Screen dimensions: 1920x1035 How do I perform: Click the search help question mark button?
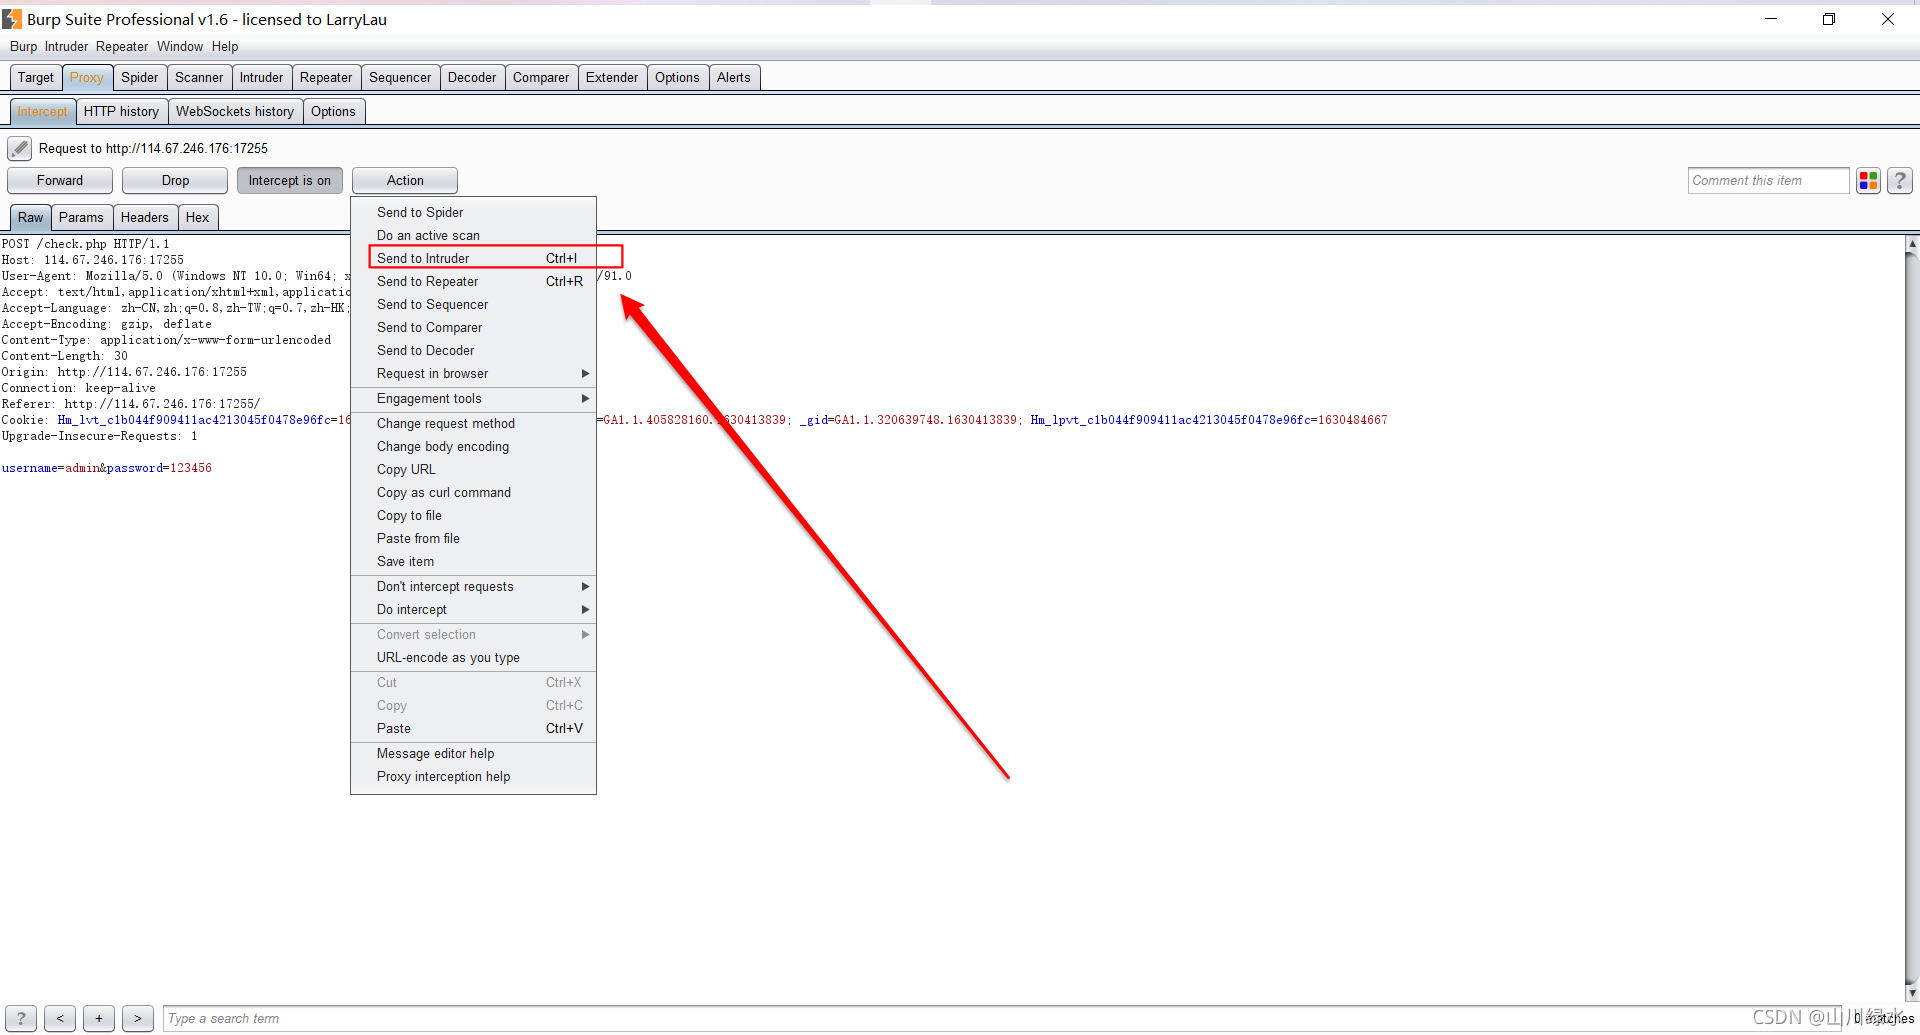pyautogui.click(x=21, y=1018)
